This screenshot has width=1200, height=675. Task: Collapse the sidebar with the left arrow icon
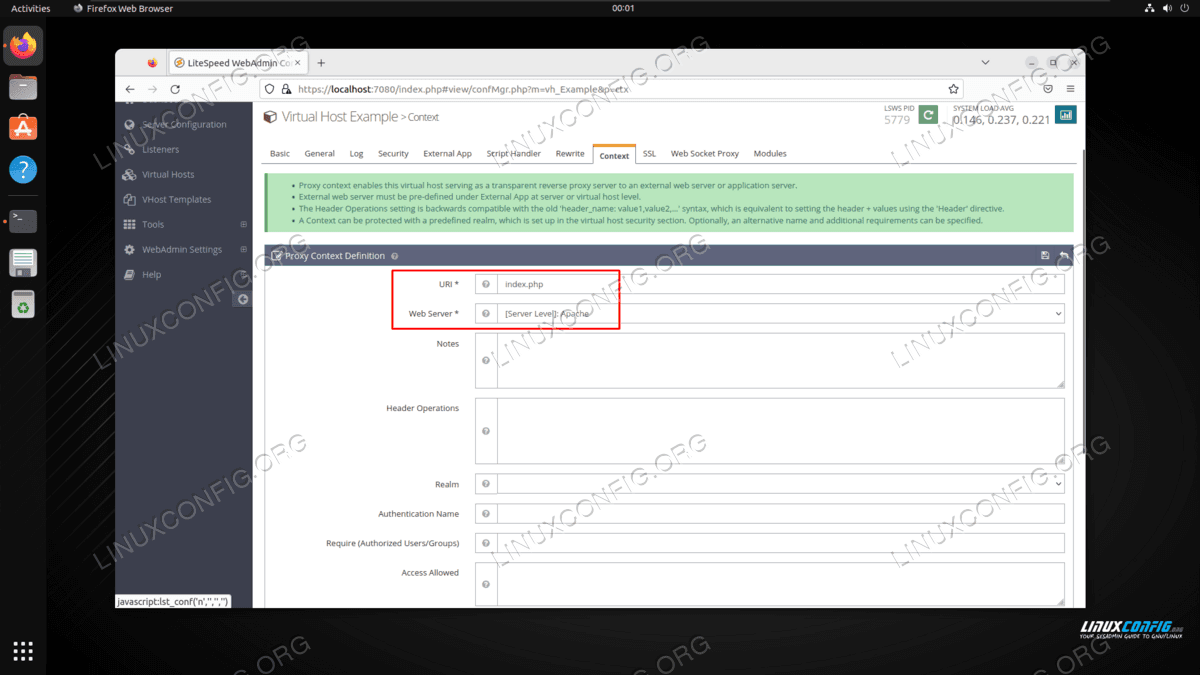click(x=243, y=299)
